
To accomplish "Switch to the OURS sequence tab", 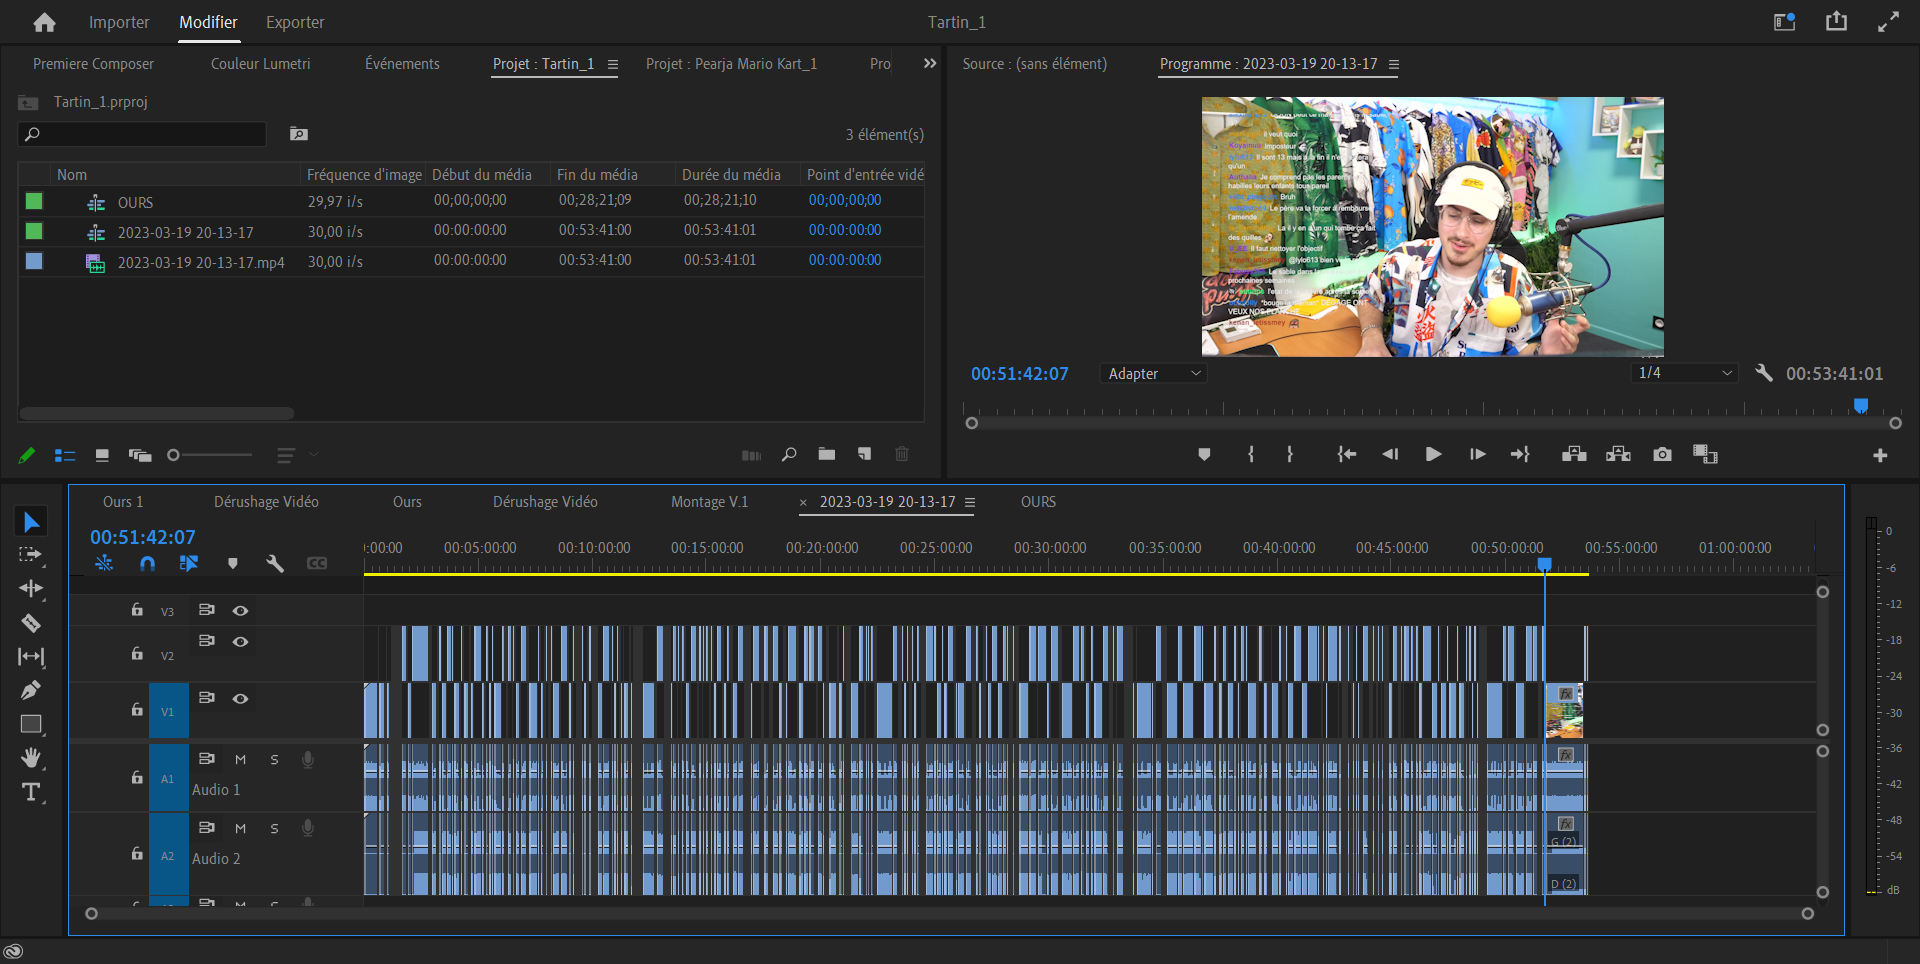I will pos(1038,501).
